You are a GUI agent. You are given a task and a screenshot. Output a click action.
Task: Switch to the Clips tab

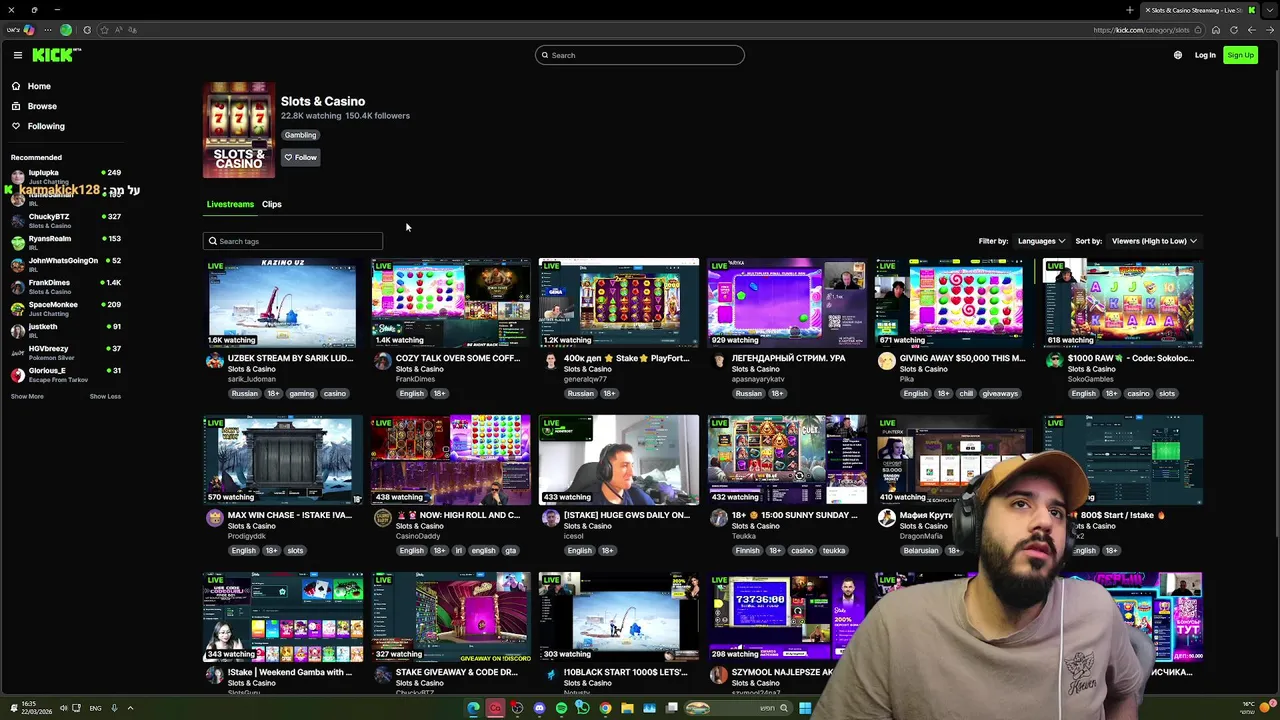272,204
